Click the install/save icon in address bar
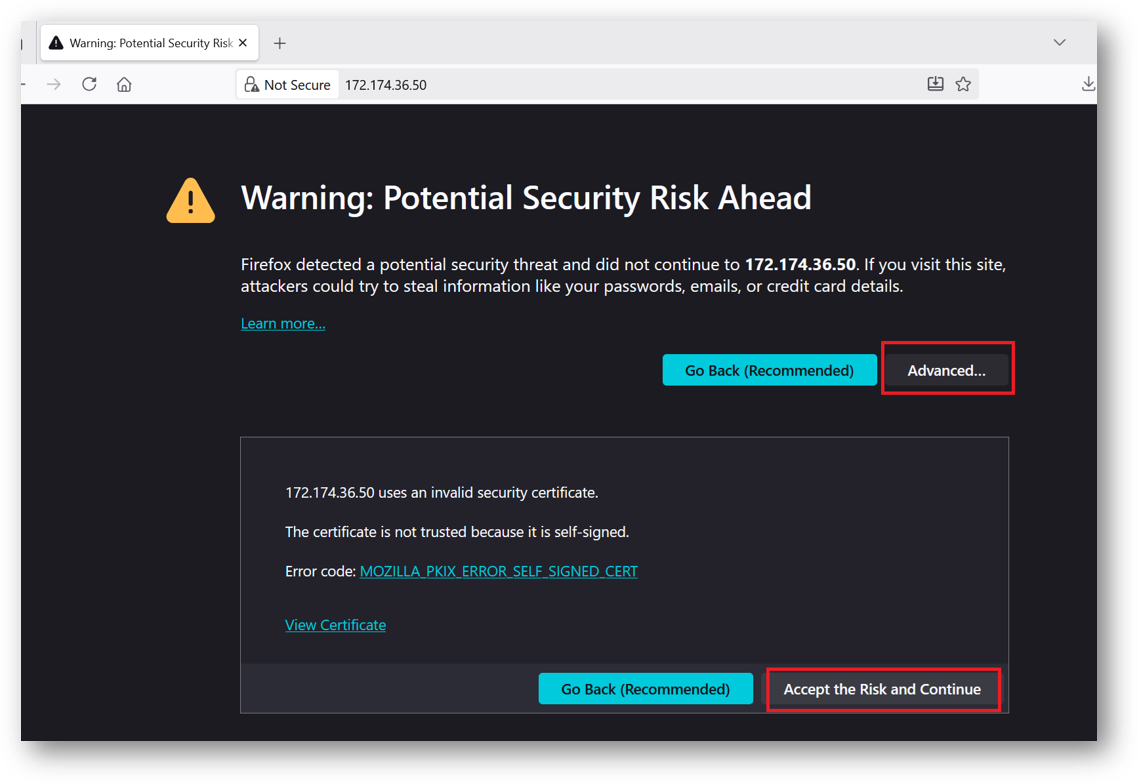The height and width of the screenshot is (783, 1139). (x=935, y=85)
